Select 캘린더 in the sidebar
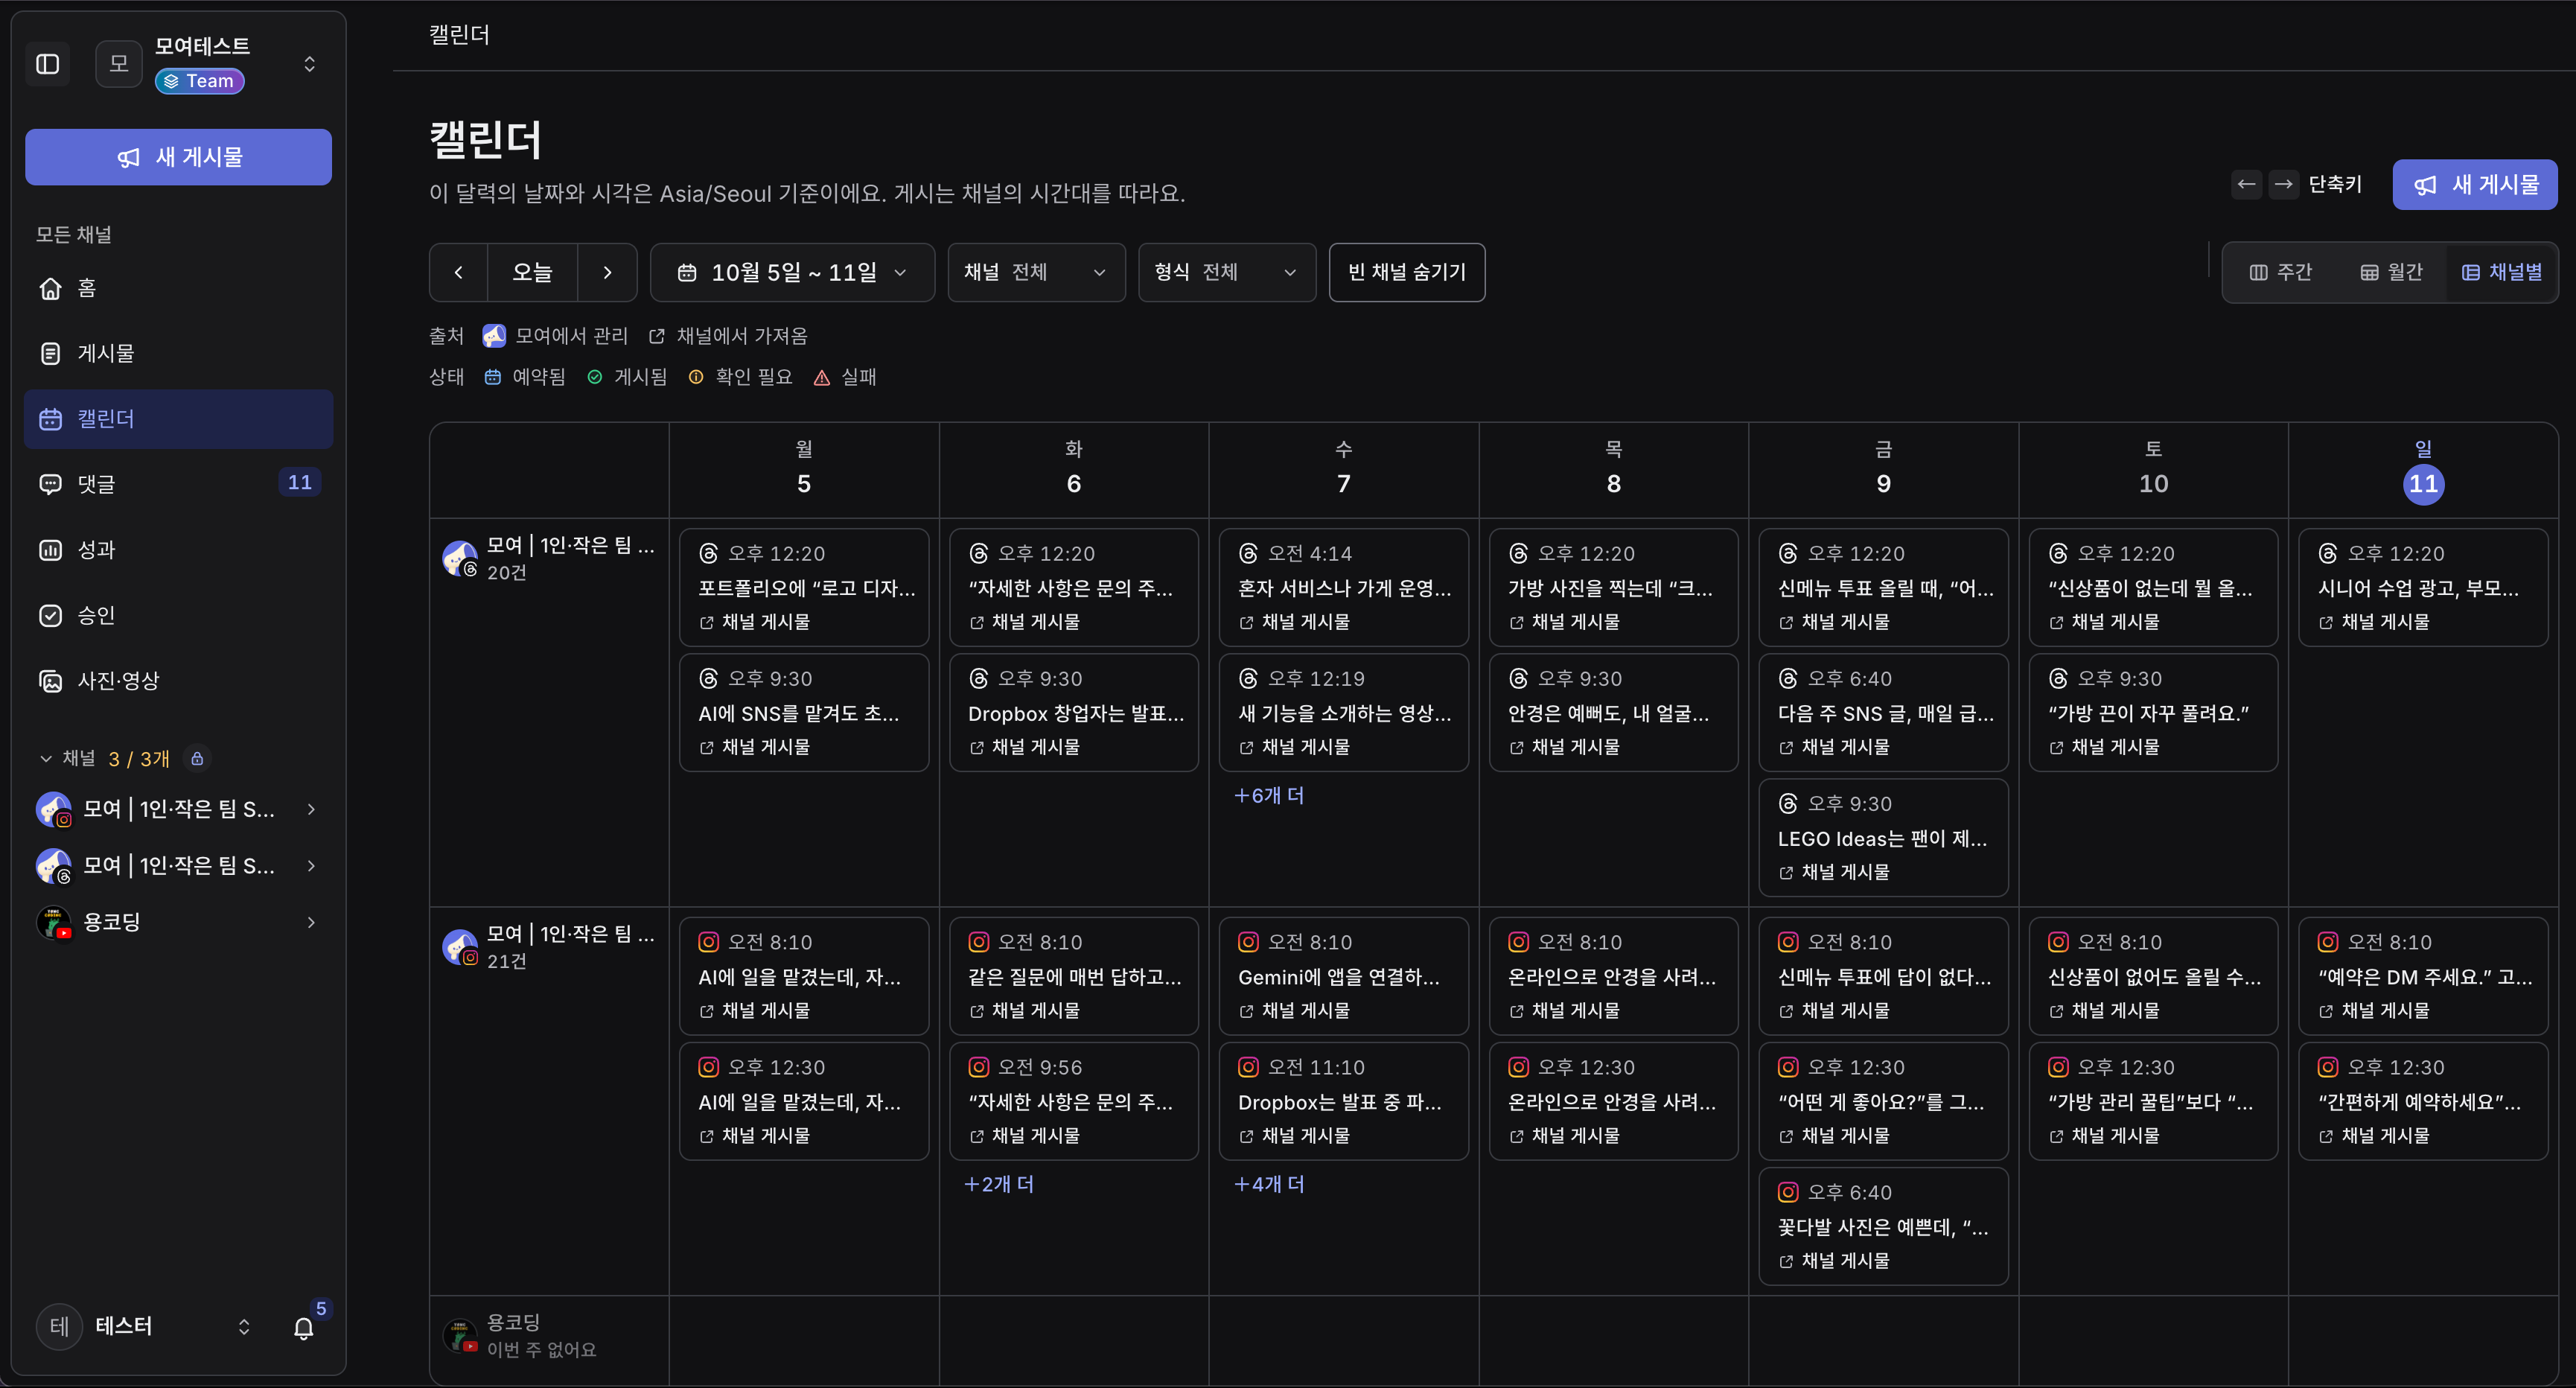 click(x=179, y=419)
